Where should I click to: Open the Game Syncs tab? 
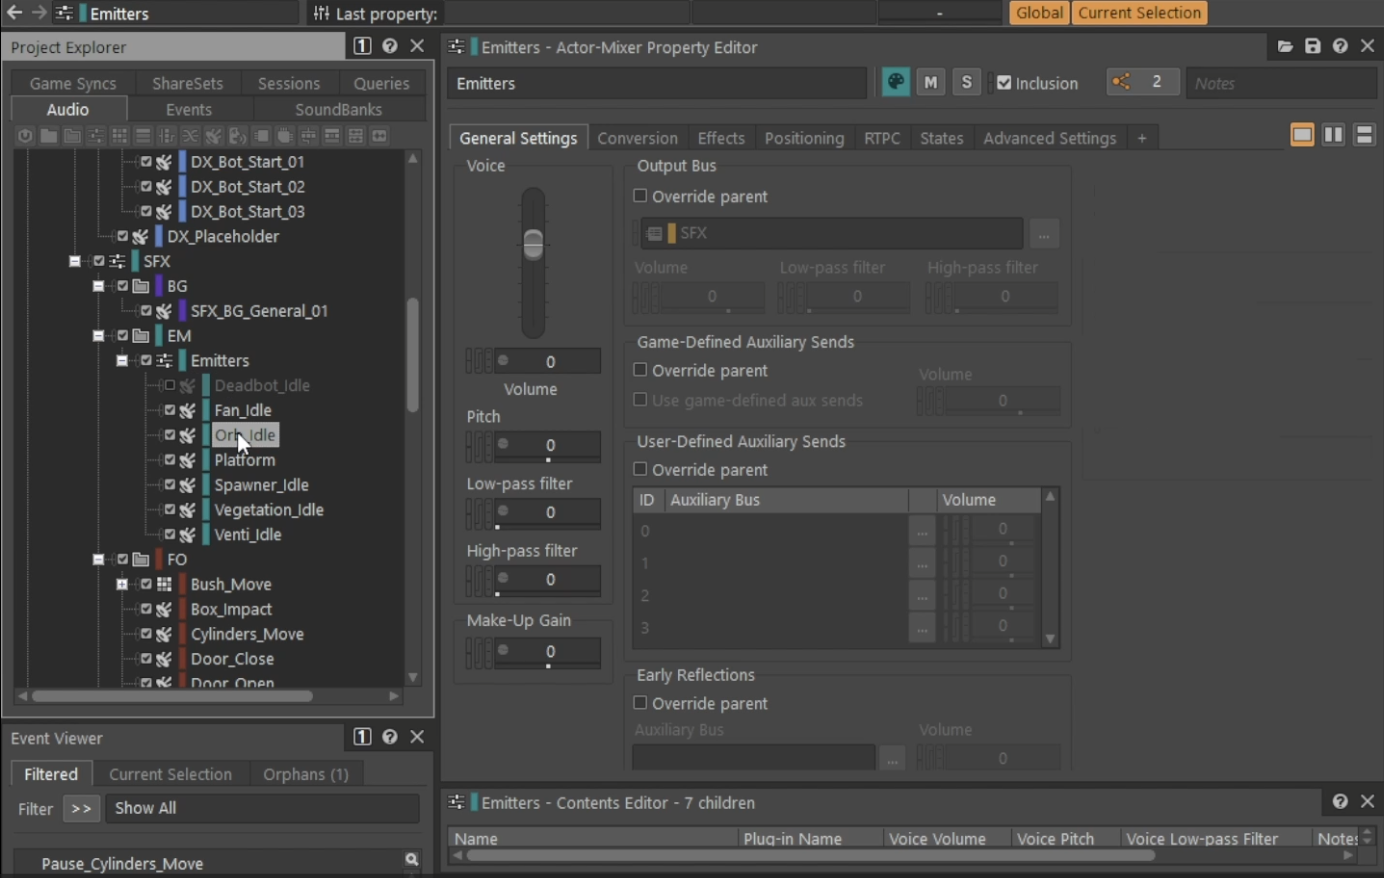73,83
